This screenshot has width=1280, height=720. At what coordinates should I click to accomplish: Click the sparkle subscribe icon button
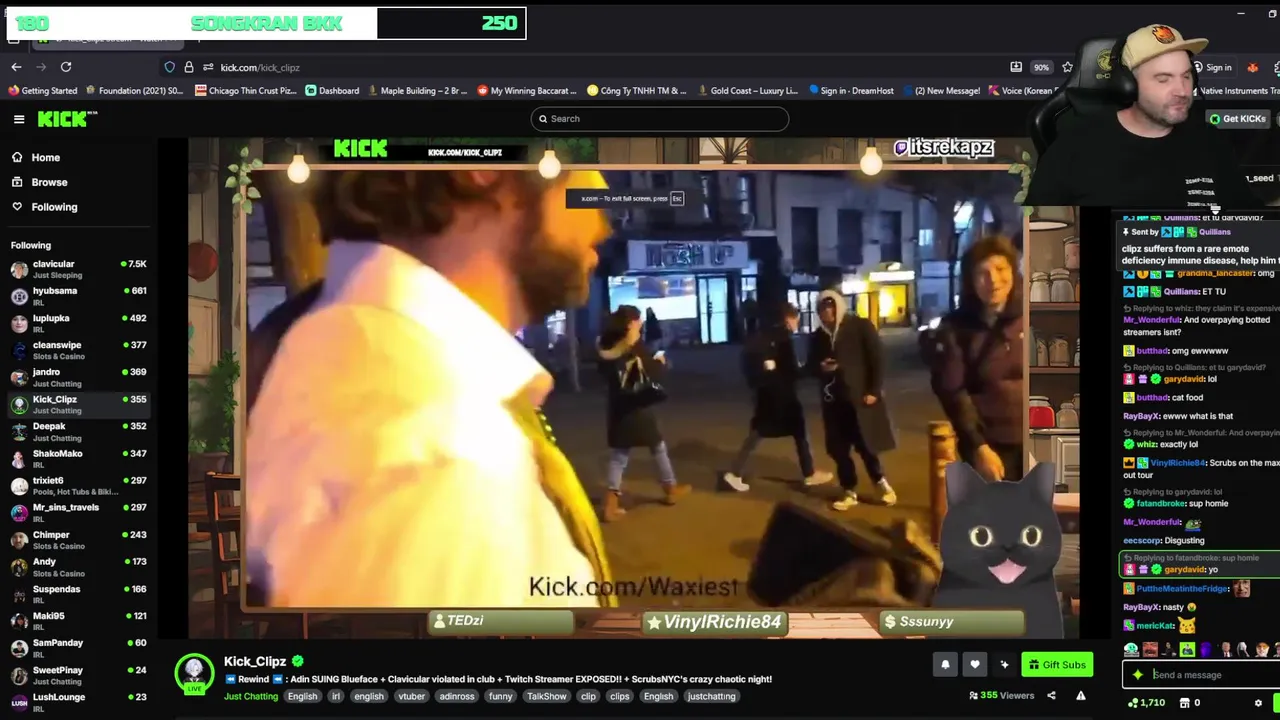click(1004, 664)
